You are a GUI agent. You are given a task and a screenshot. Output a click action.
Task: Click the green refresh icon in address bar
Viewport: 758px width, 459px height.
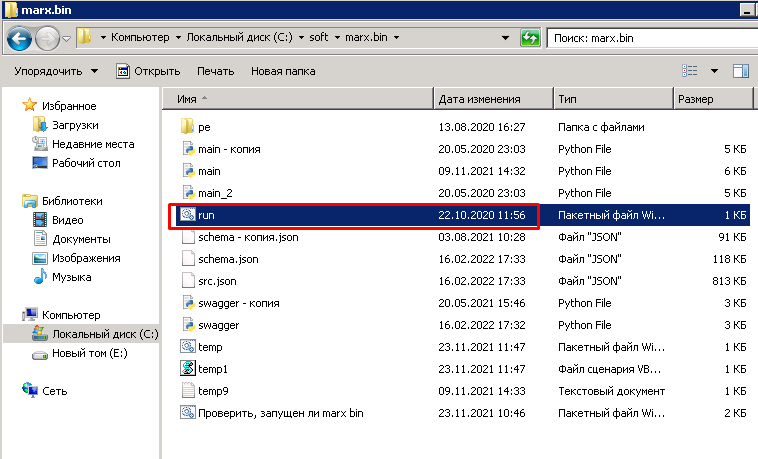(530, 38)
